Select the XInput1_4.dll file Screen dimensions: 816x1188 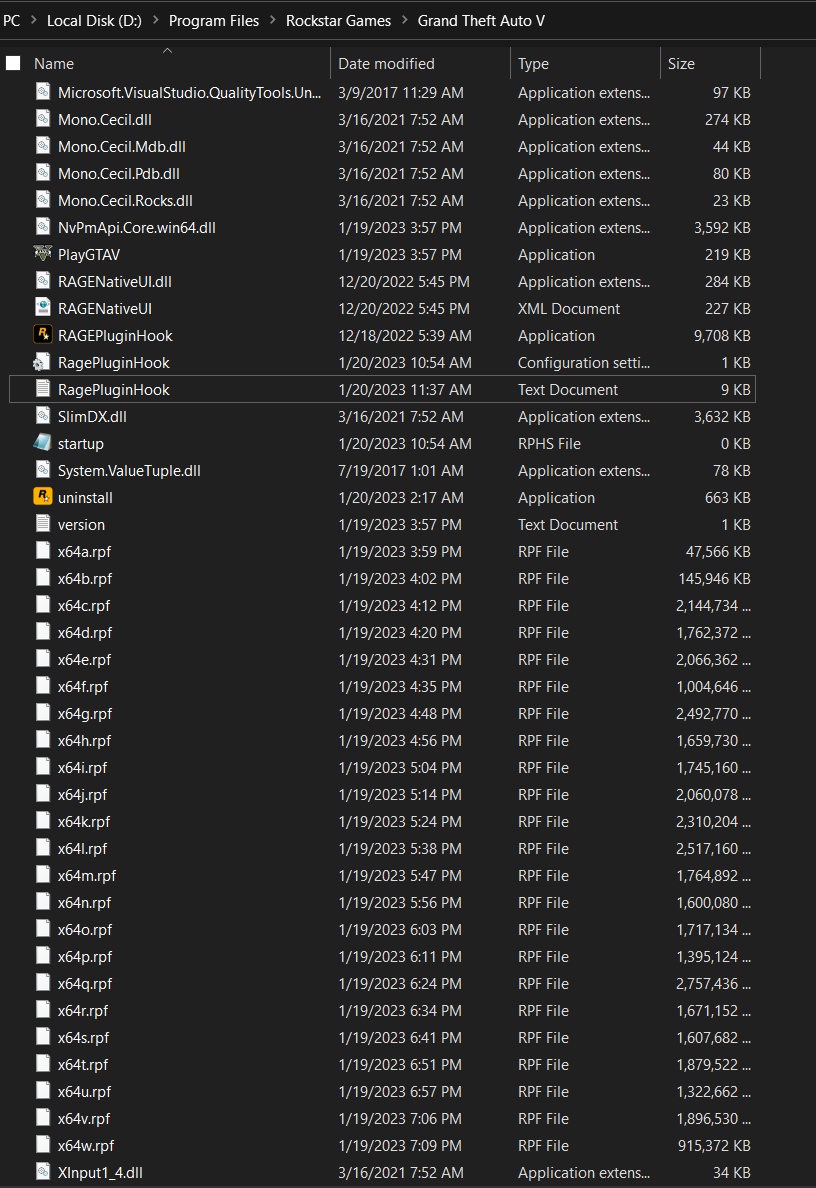100,1172
